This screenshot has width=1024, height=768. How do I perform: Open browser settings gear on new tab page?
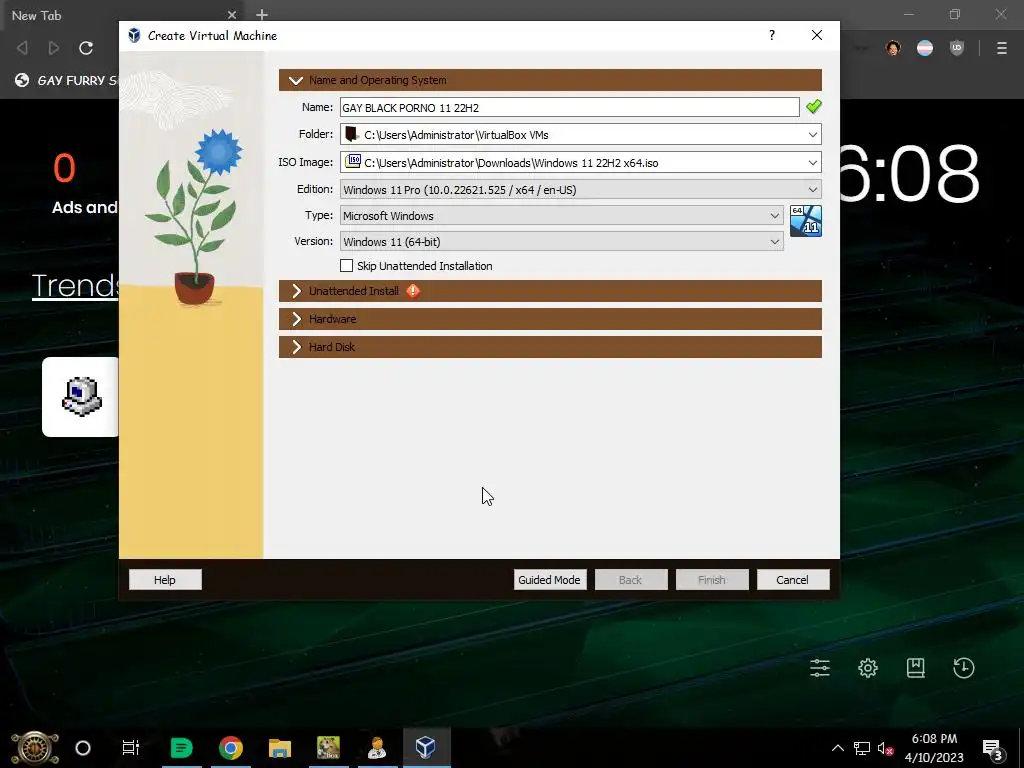pos(868,668)
